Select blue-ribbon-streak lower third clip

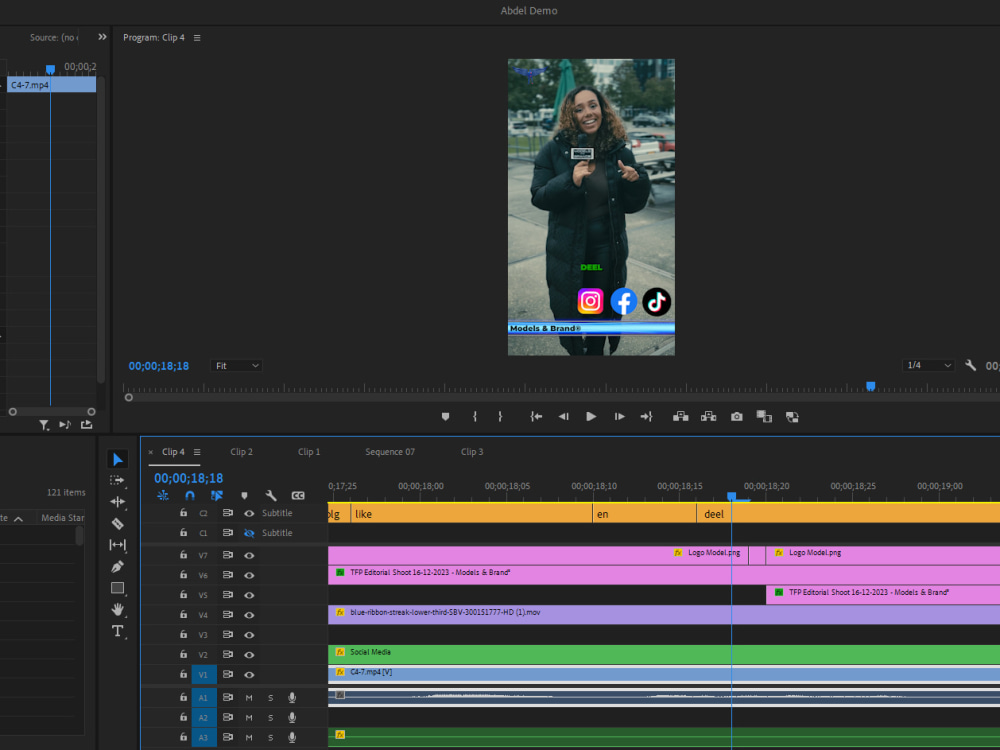click(664, 614)
